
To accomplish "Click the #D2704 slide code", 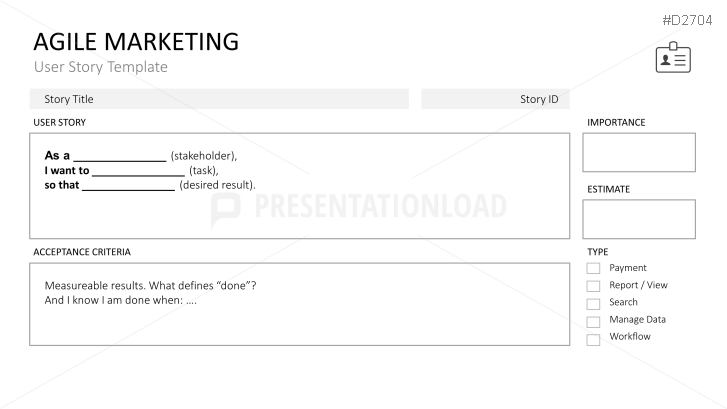I will 687,20.
